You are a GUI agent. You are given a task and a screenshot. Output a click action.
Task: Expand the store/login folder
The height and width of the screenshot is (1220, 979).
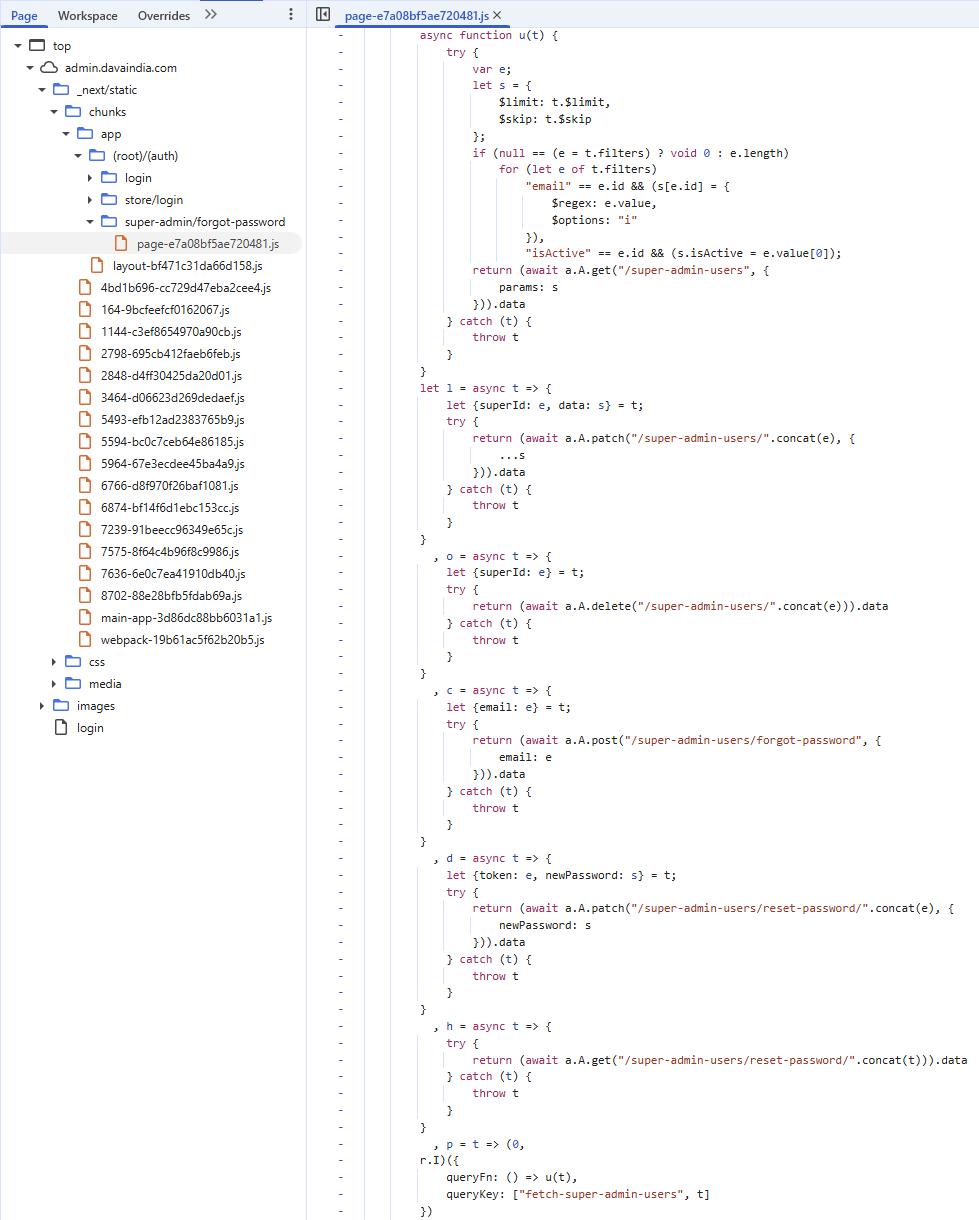pyautogui.click(x=90, y=200)
